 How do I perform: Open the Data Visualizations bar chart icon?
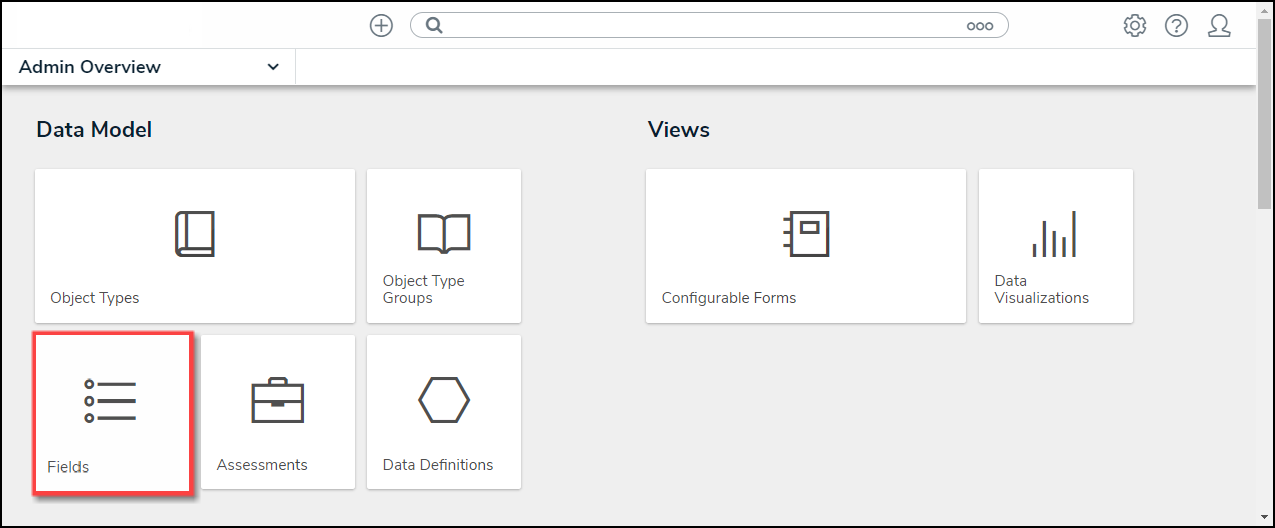pyautogui.click(x=1054, y=234)
